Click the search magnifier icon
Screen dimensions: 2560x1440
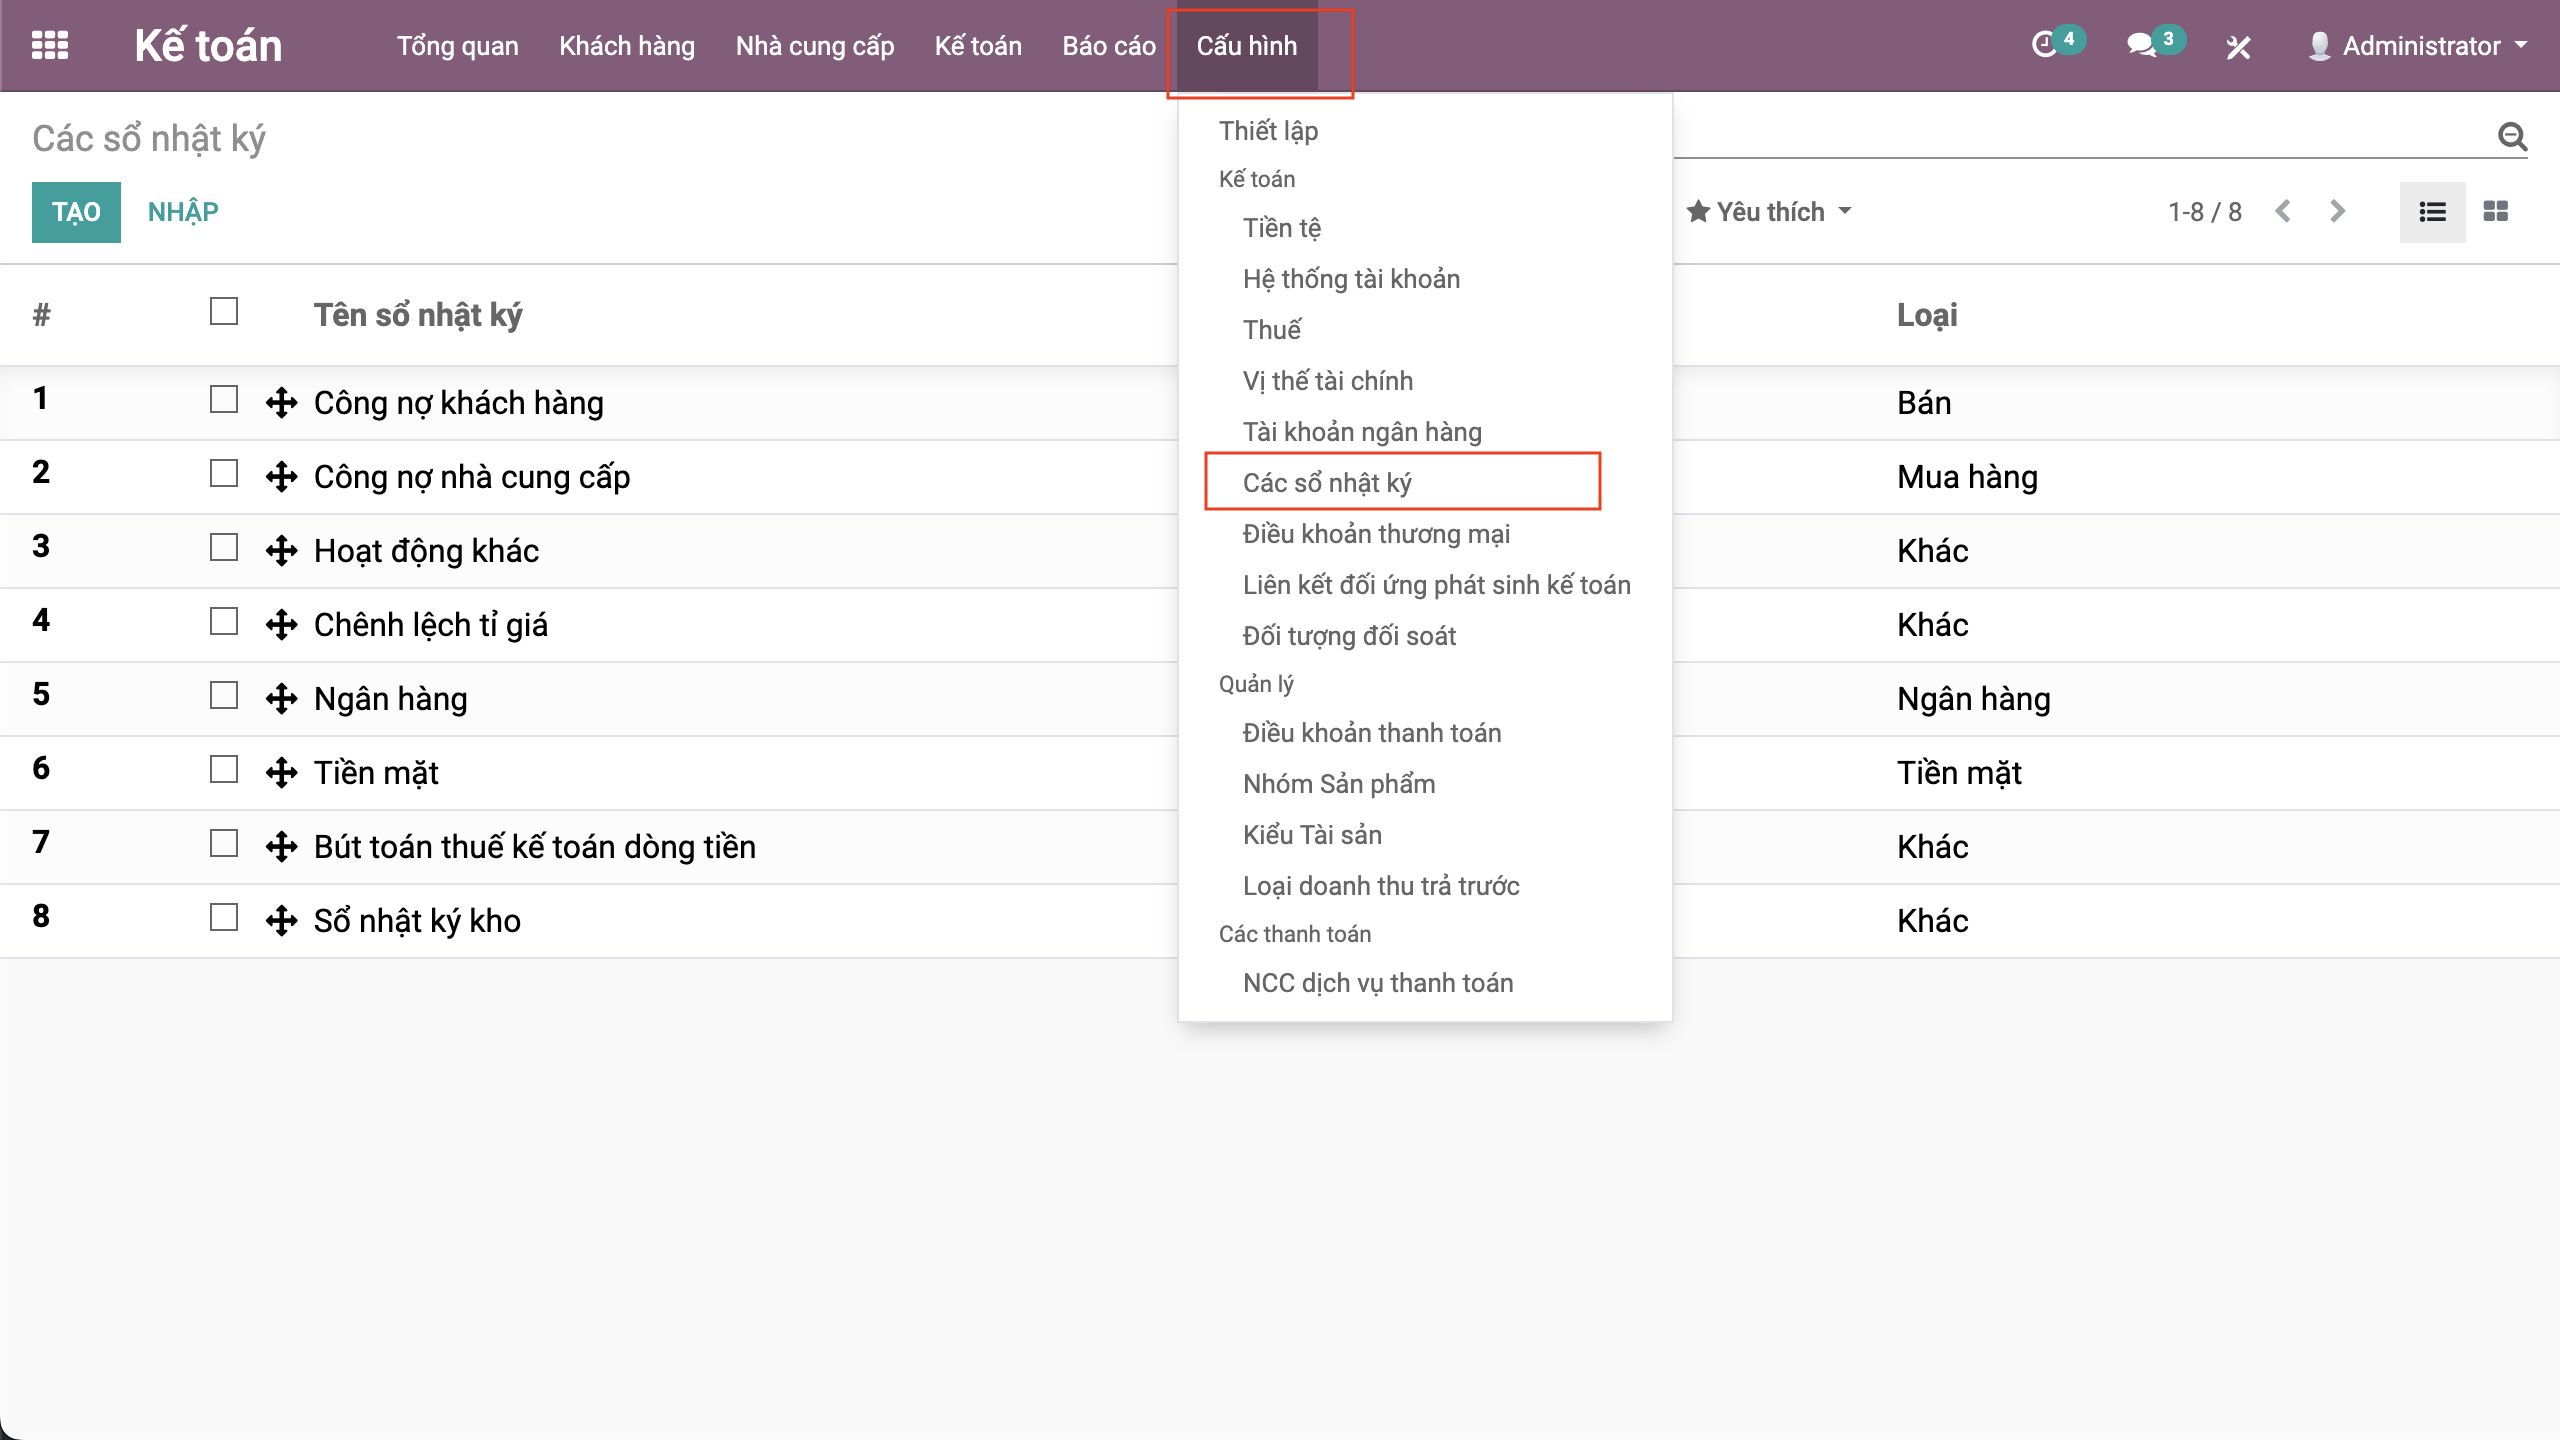2512,137
